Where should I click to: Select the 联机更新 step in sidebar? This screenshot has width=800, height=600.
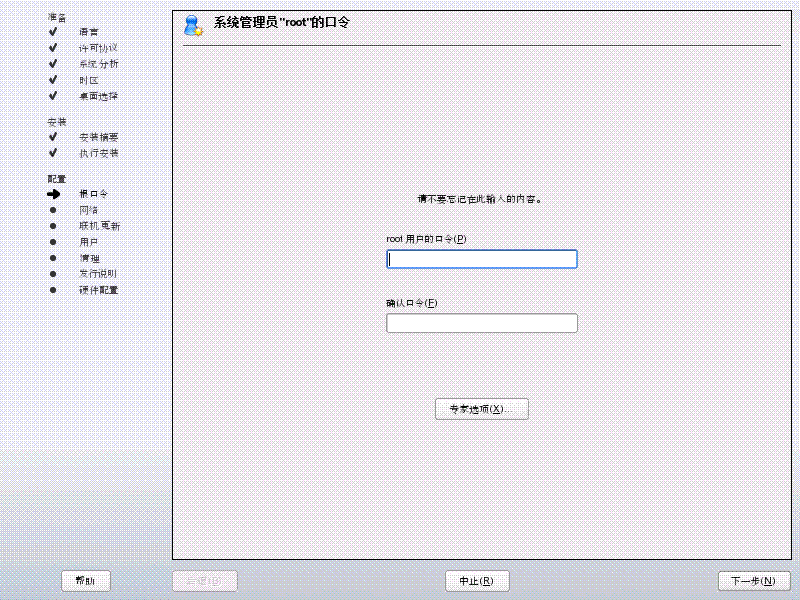point(99,226)
